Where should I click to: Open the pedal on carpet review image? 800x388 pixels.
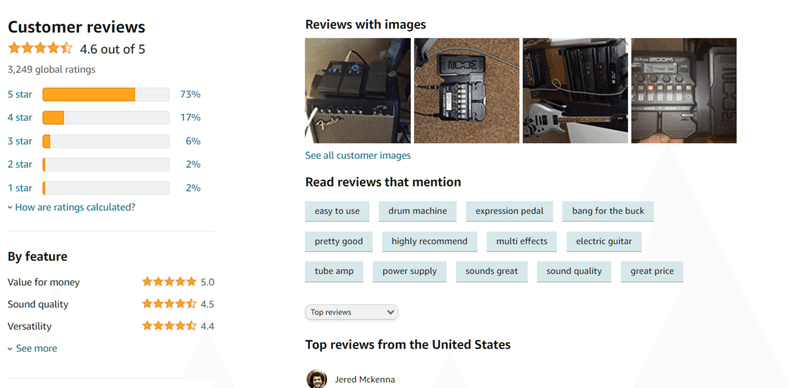466,90
